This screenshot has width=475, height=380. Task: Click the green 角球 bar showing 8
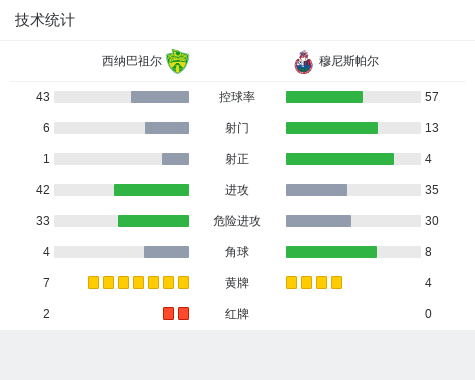point(331,252)
